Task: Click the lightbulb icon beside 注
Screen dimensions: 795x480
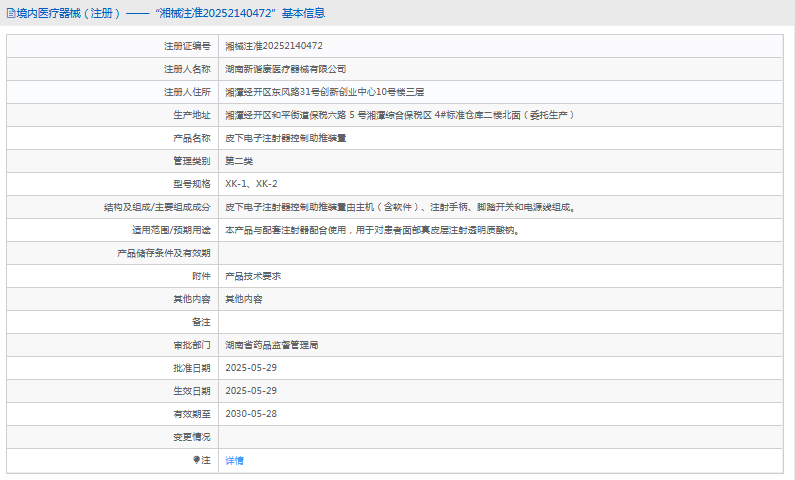Action: pyautogui.click(x=196, y=460)
